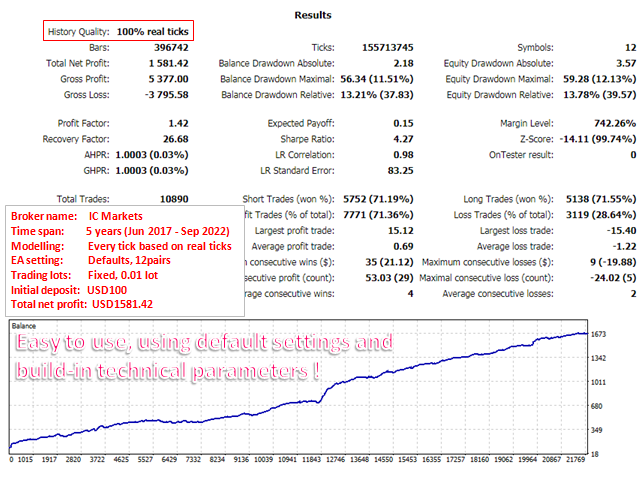The height and width of the screenshot is (480, 640).
Task: Select LR Correlation value 0.98
Action: [403, 155]
